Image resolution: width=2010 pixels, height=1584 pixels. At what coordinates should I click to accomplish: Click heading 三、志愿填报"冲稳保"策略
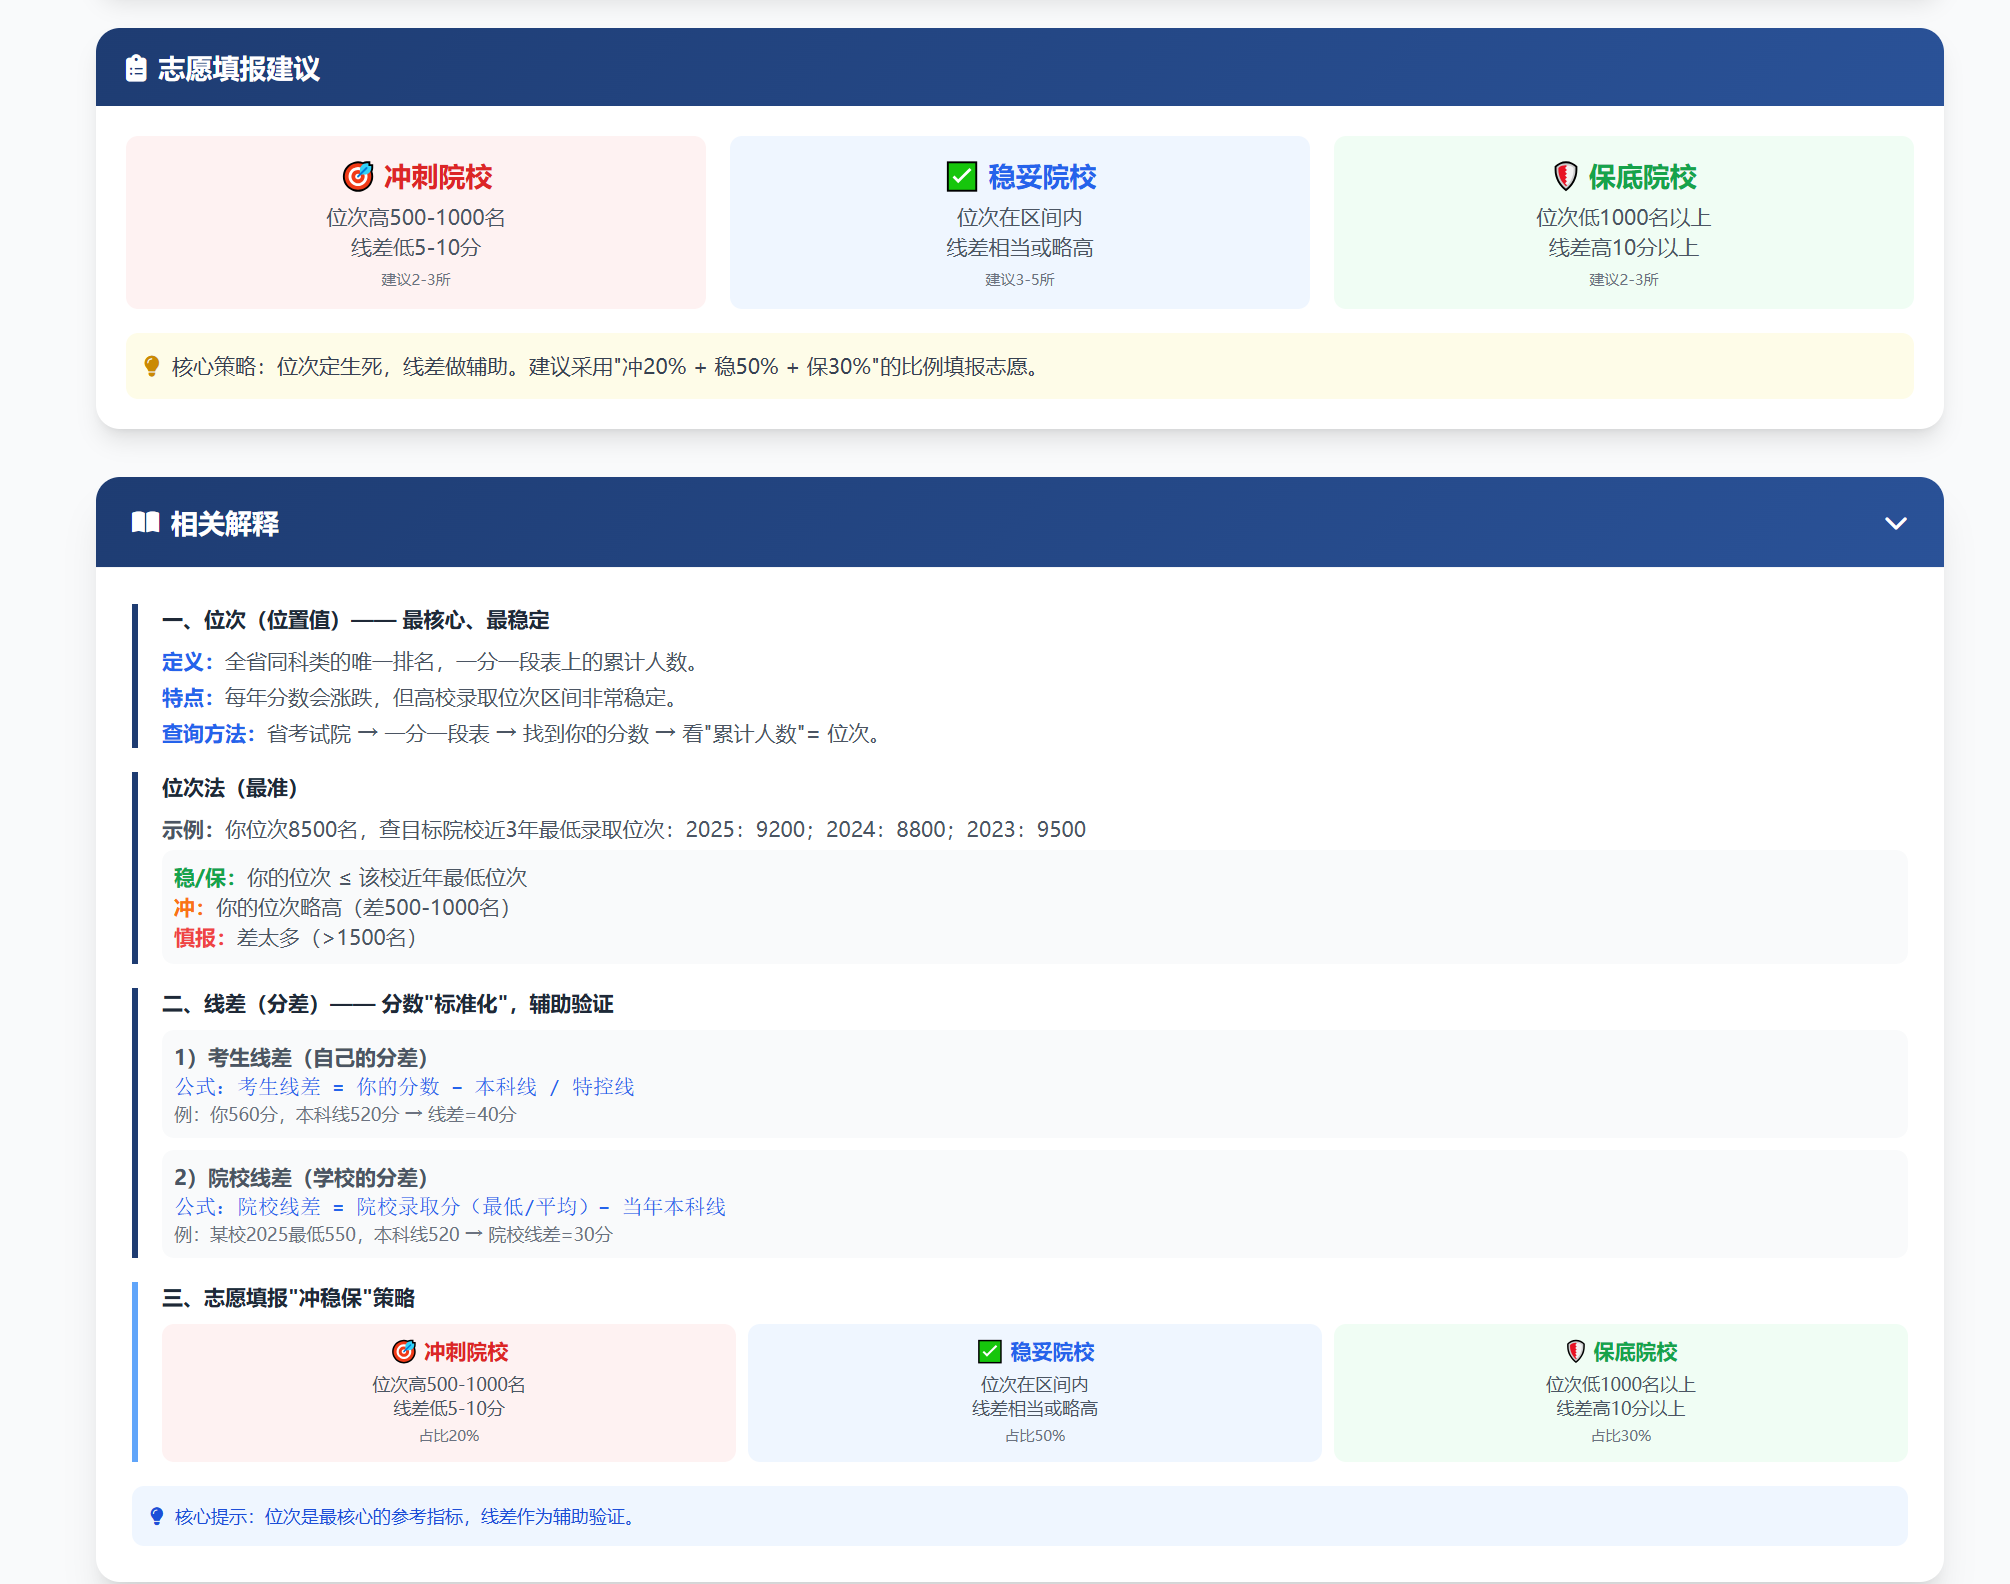tap(289, 1298)
